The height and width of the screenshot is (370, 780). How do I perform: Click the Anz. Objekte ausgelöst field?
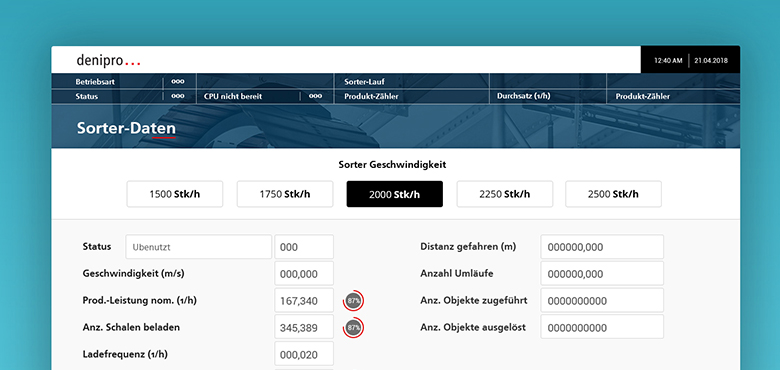coord(602,327)
